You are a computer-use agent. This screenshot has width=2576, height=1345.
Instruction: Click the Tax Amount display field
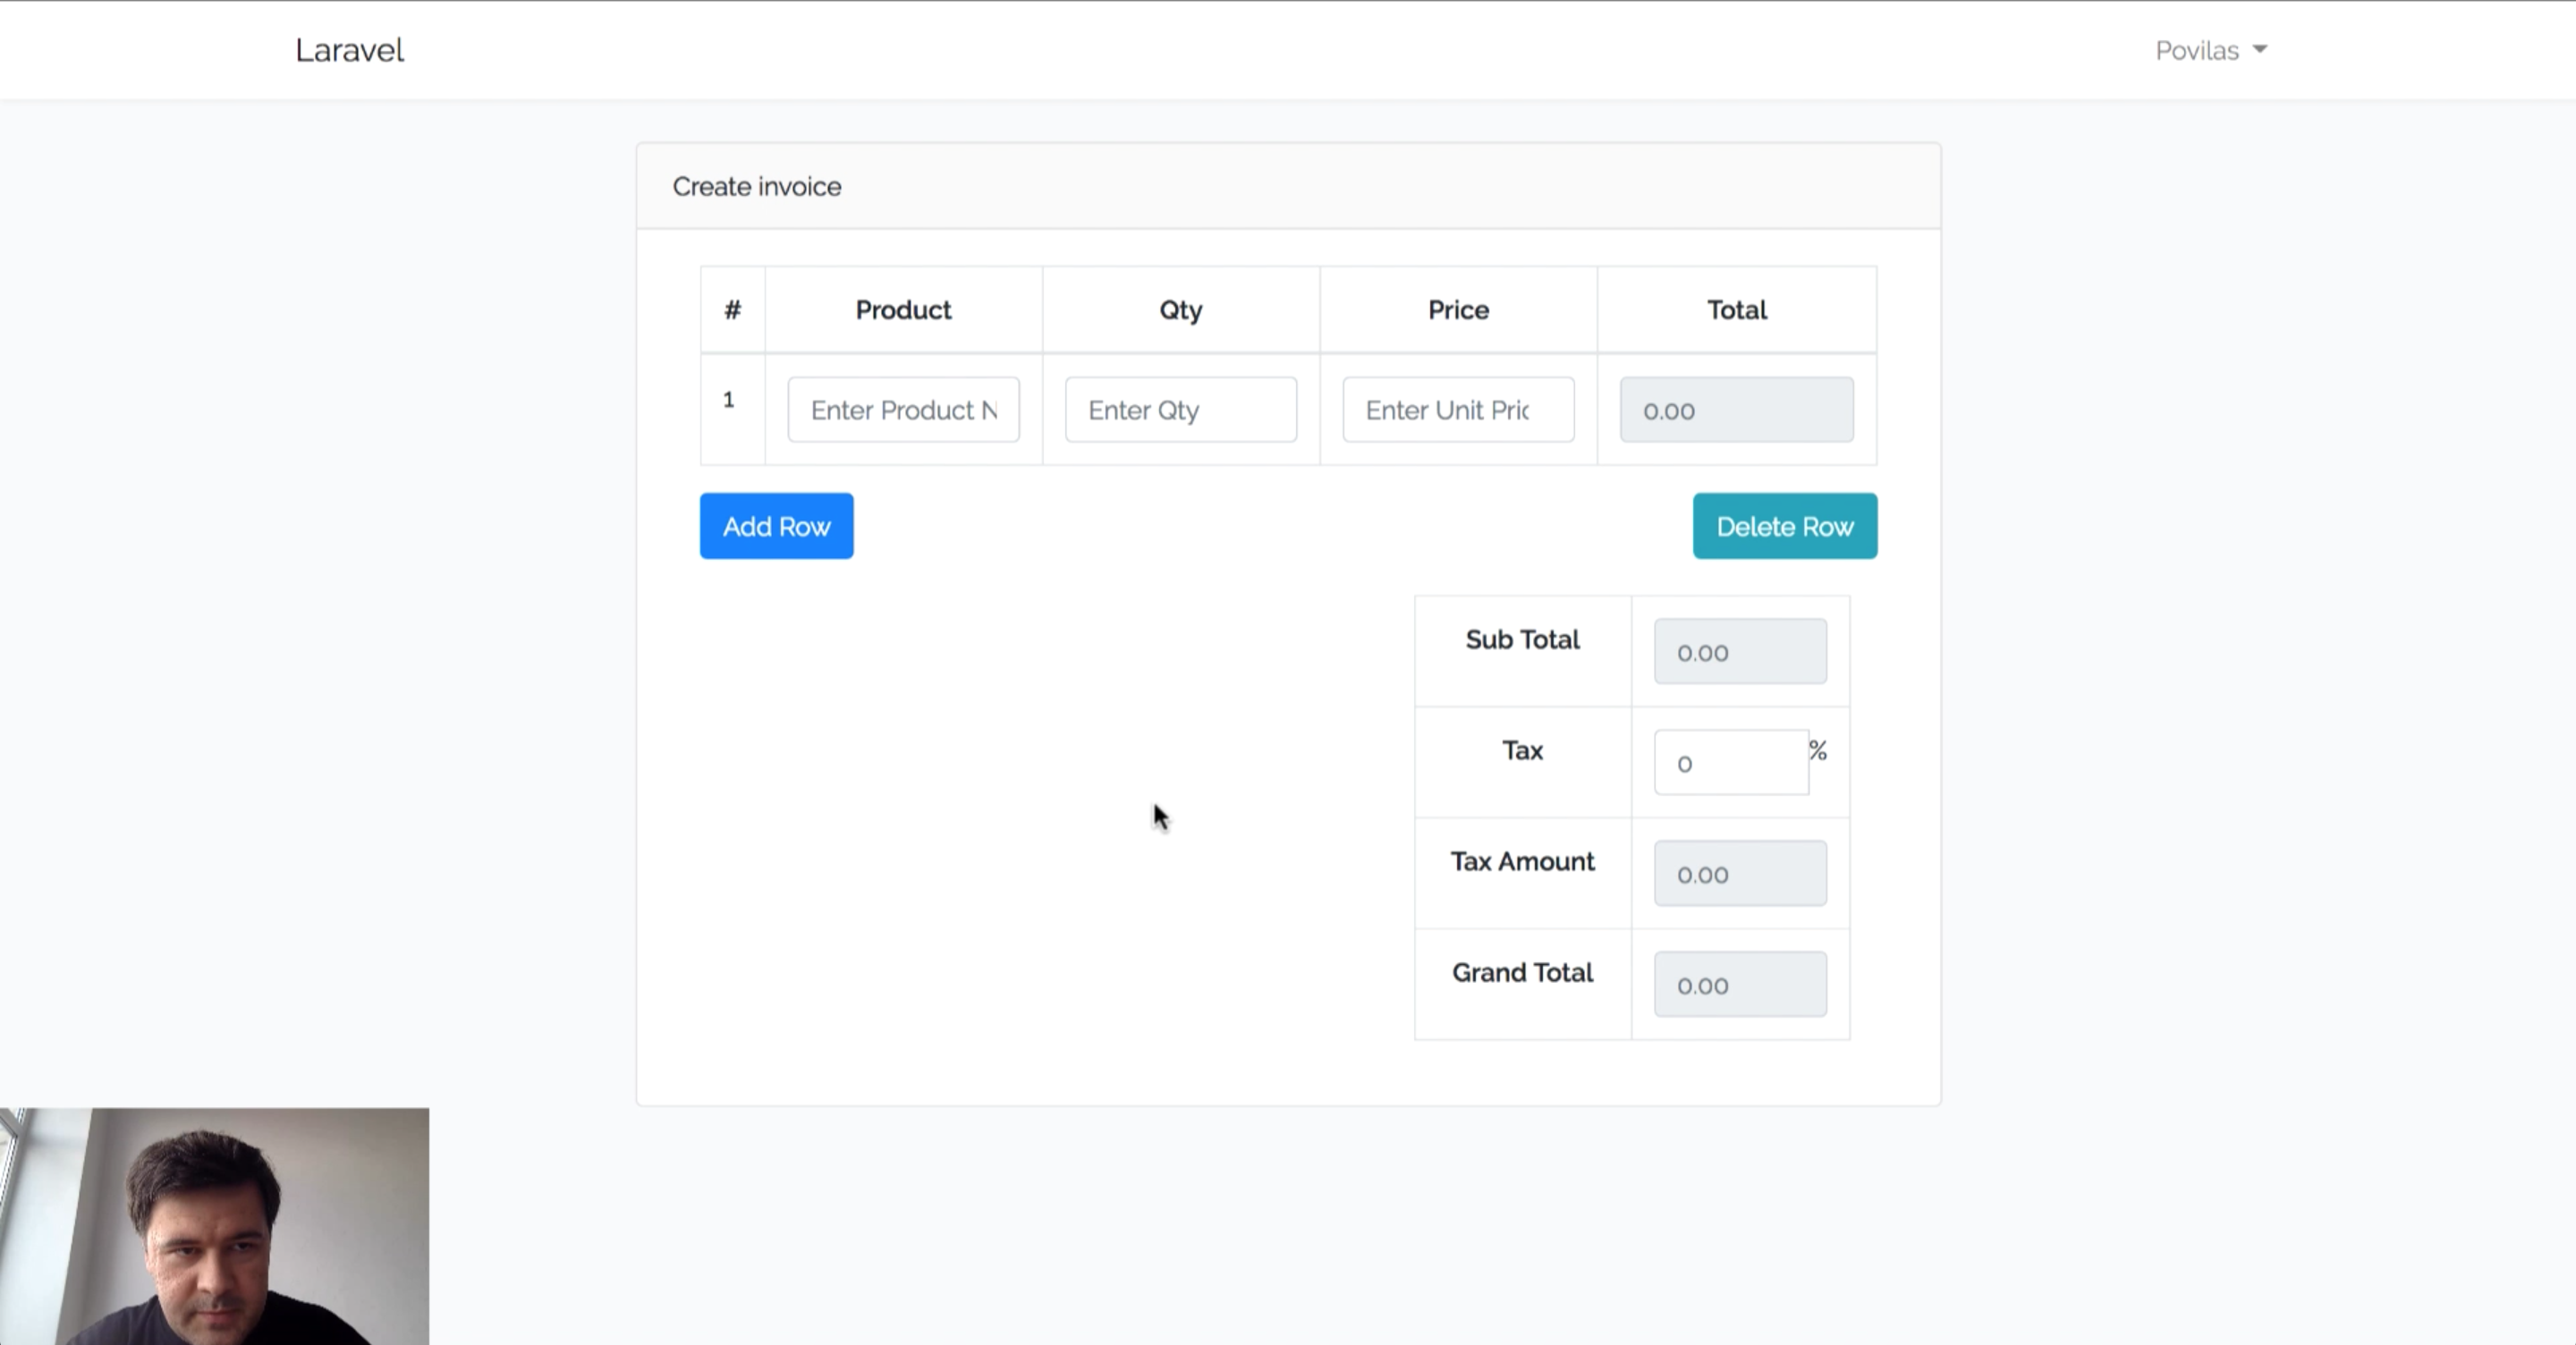[x=1740, y=874]
